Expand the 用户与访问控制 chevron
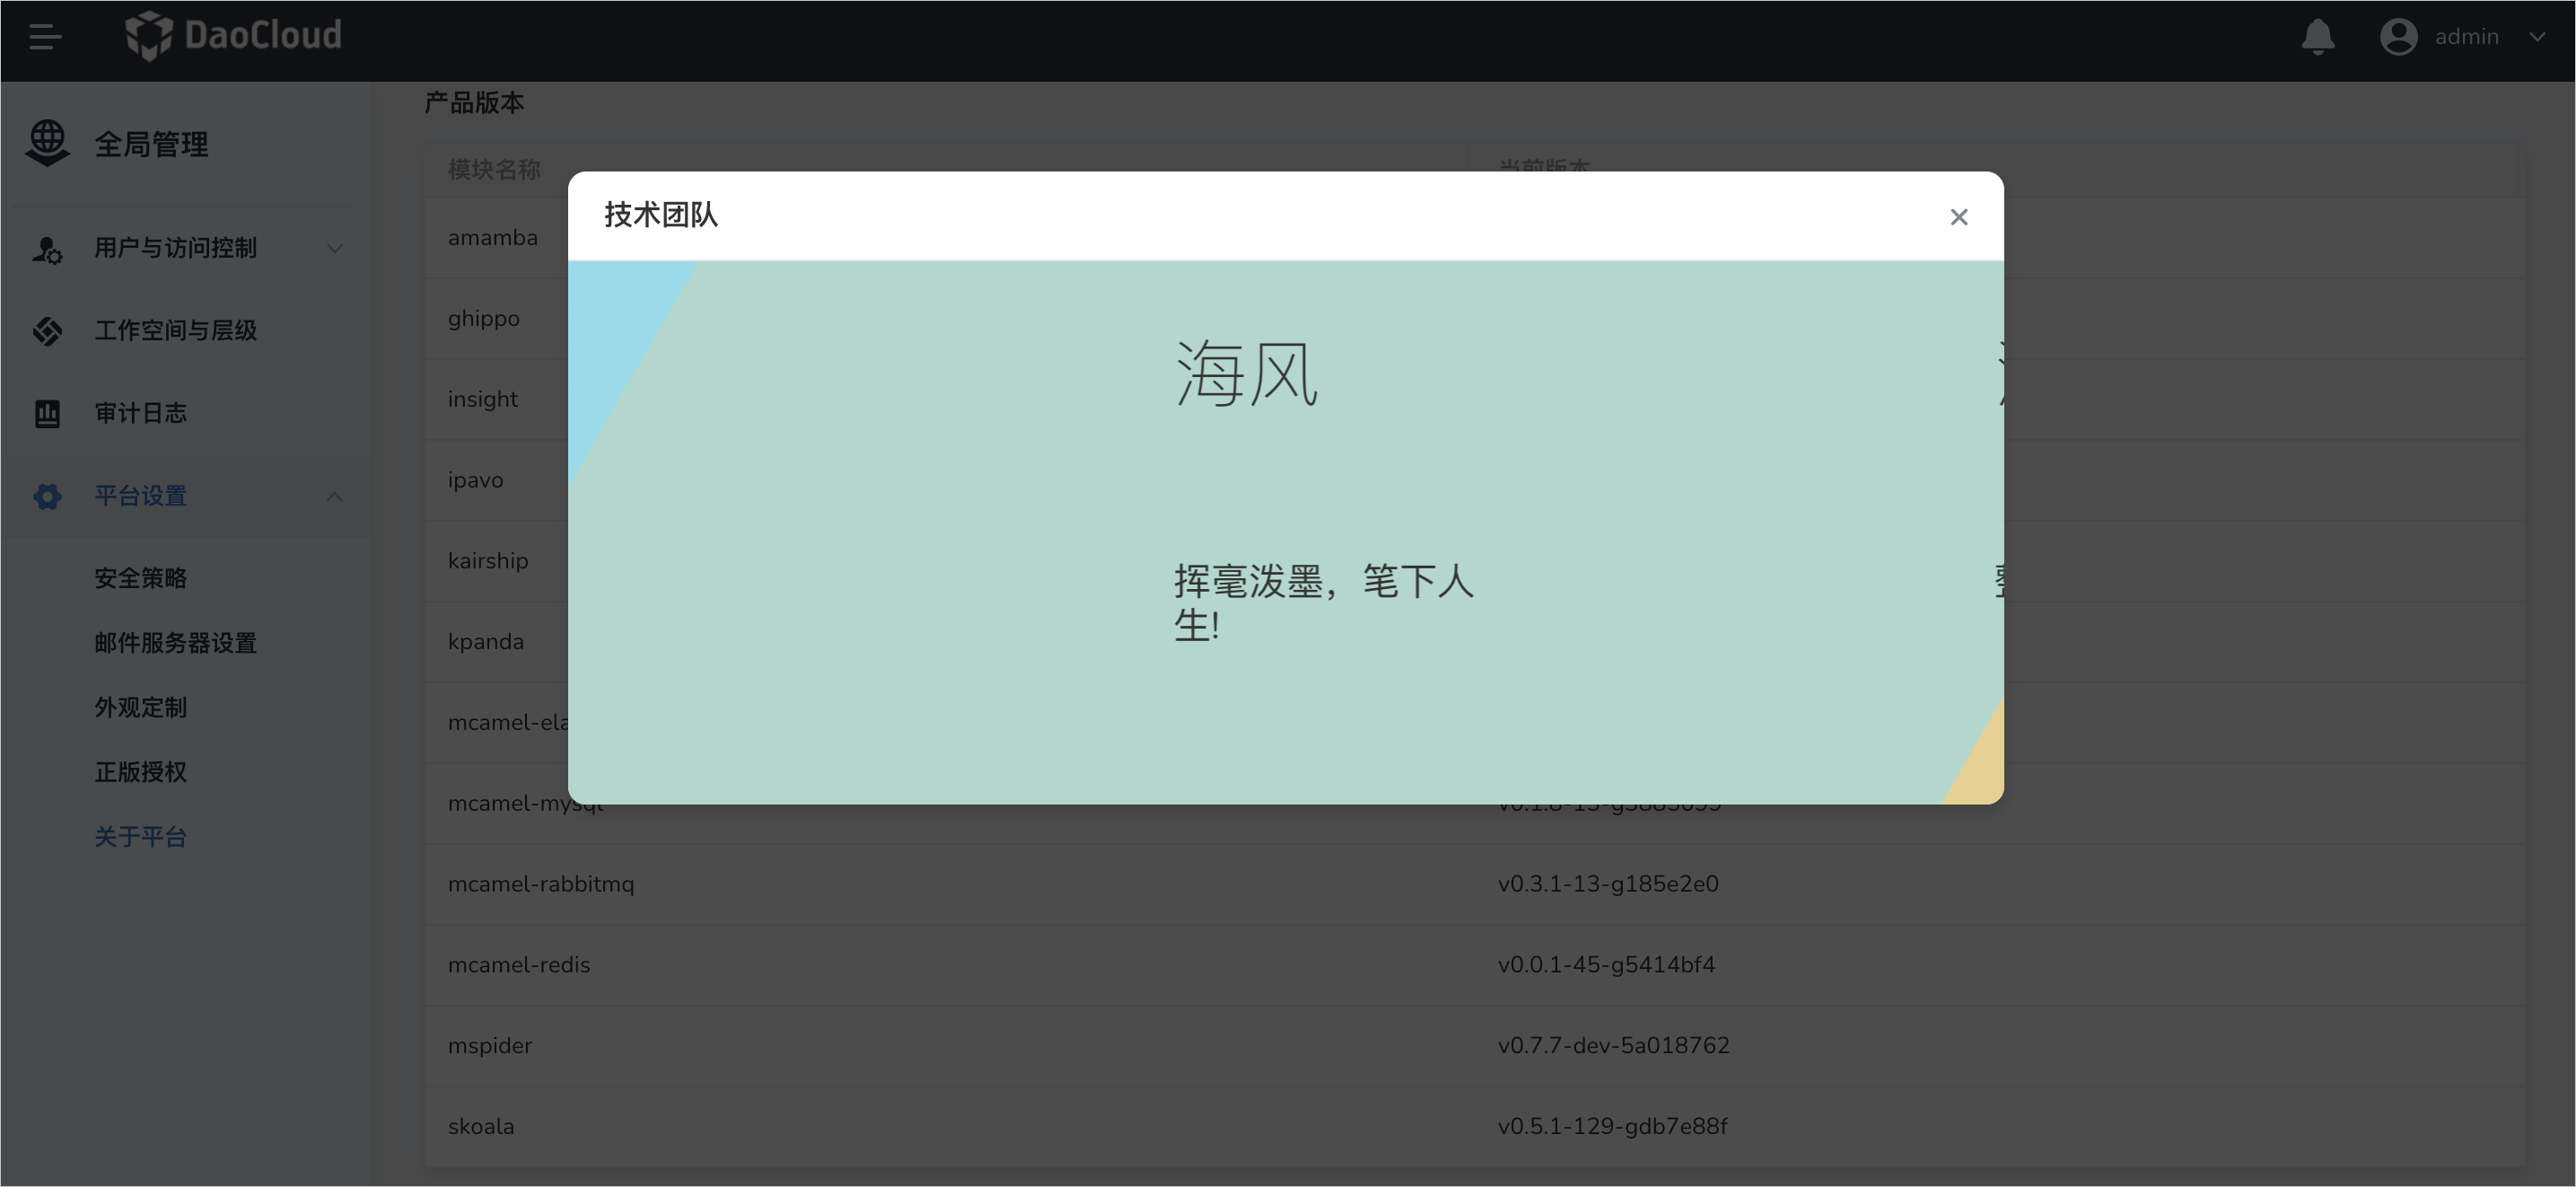 (335, 248)
